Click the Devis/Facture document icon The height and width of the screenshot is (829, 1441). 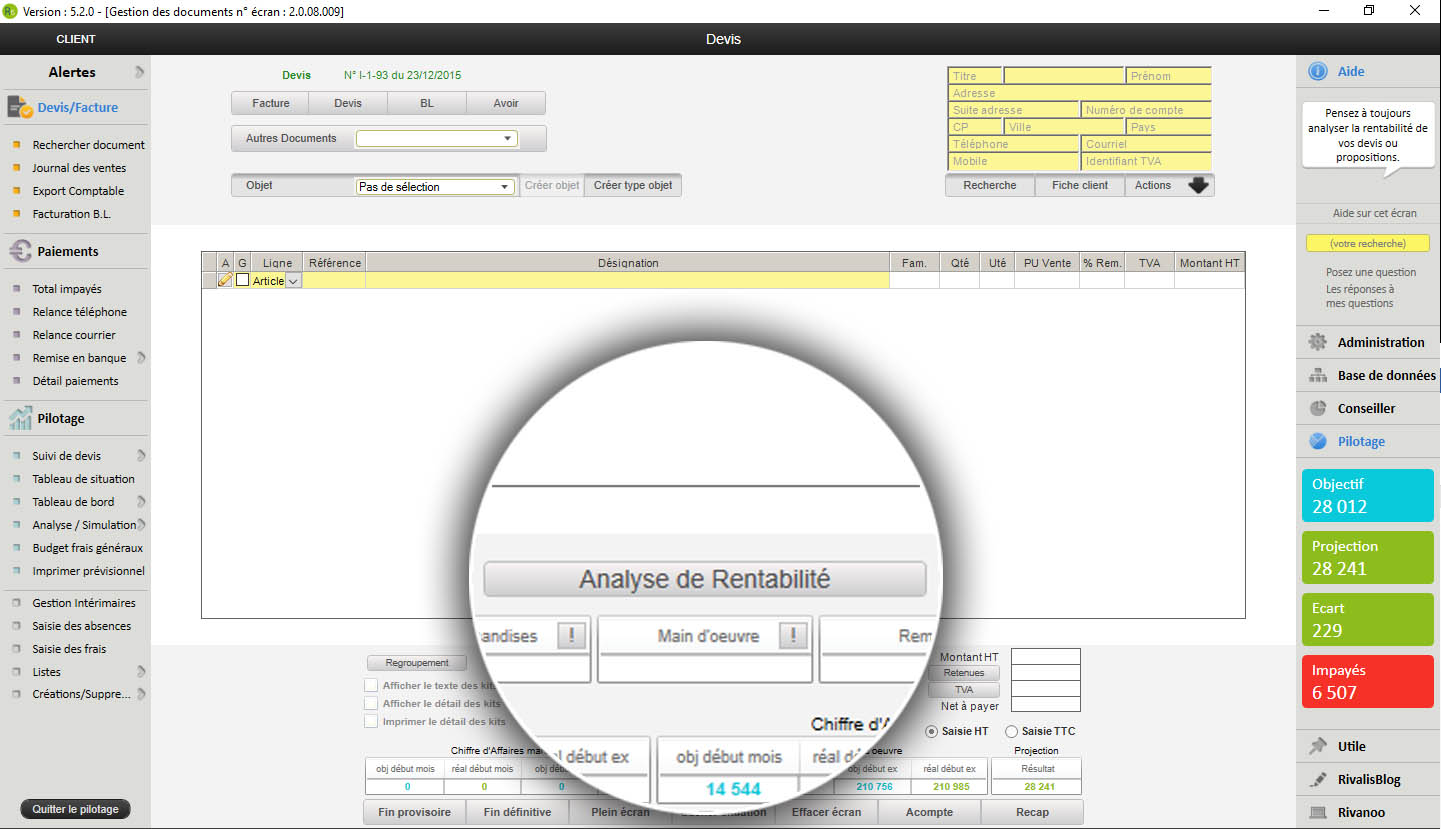click(x=20, y=107)
